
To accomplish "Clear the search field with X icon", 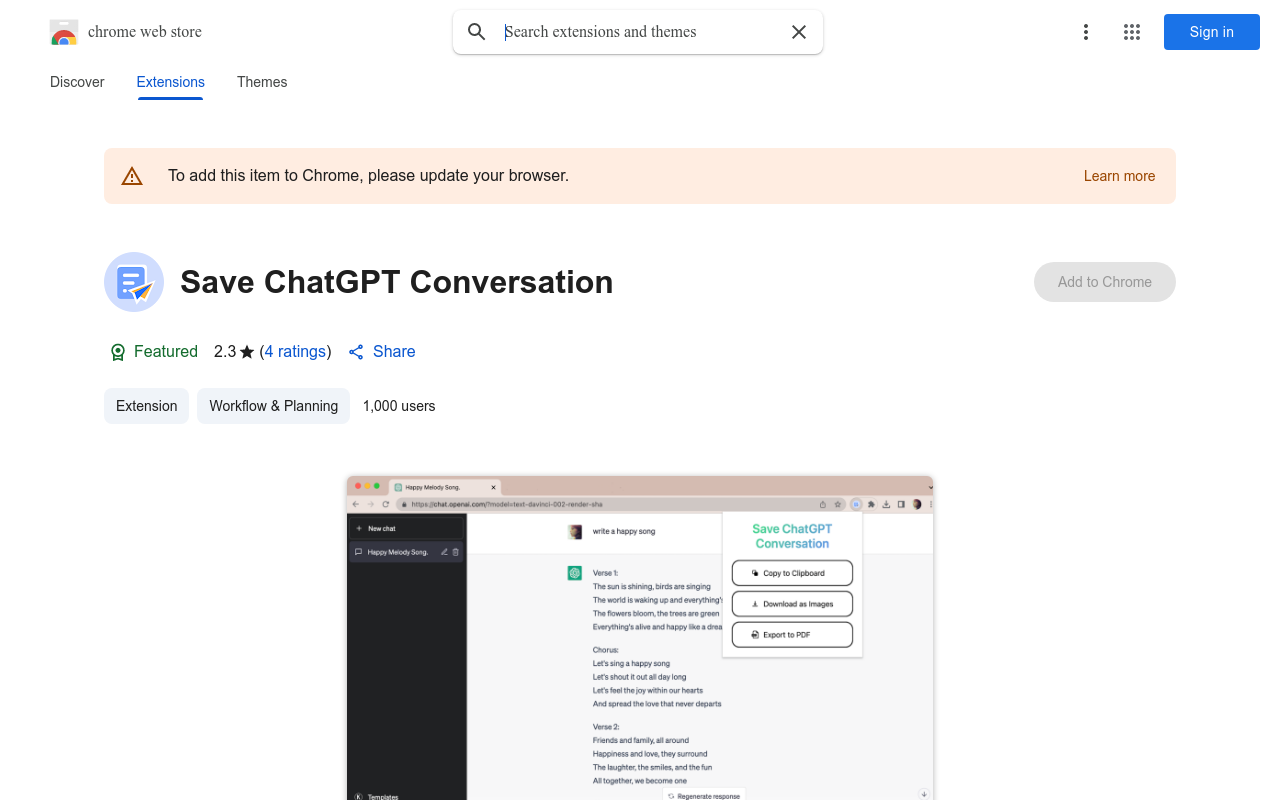I will pyautogui.click(x=799, y=32).
